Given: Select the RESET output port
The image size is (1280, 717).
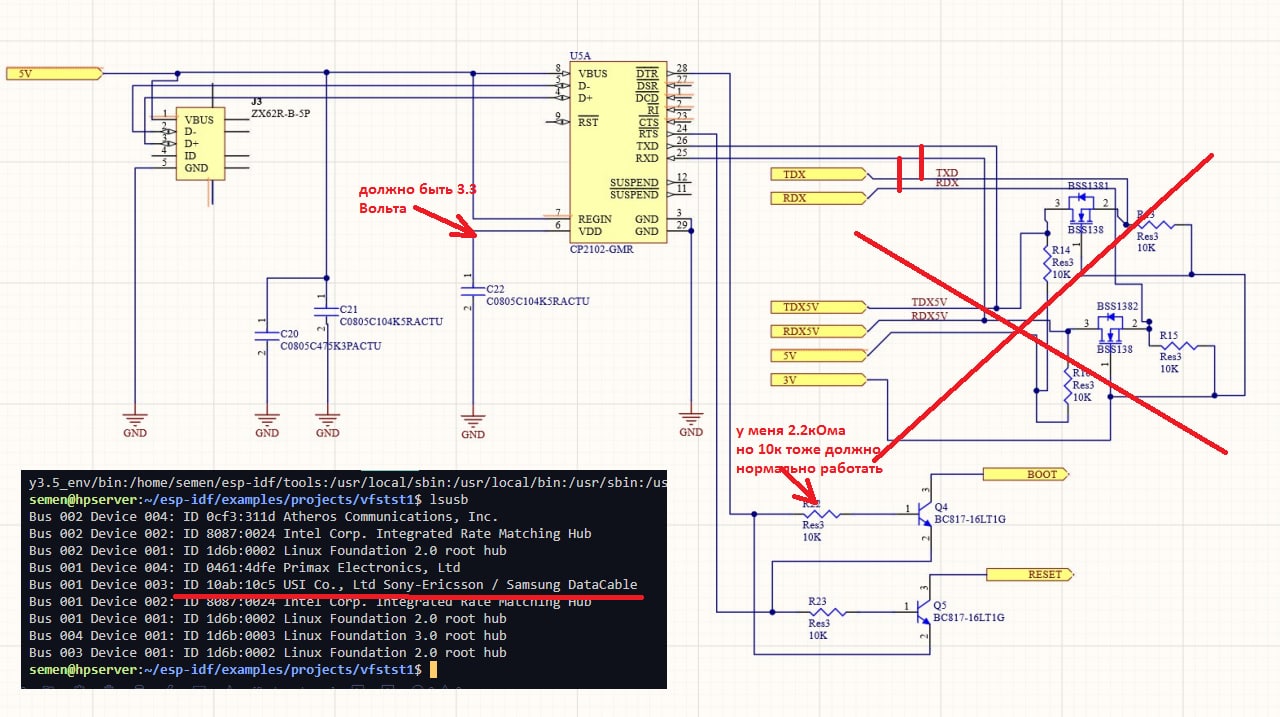Looking at the screenshot, I should tap(1031, 574).
